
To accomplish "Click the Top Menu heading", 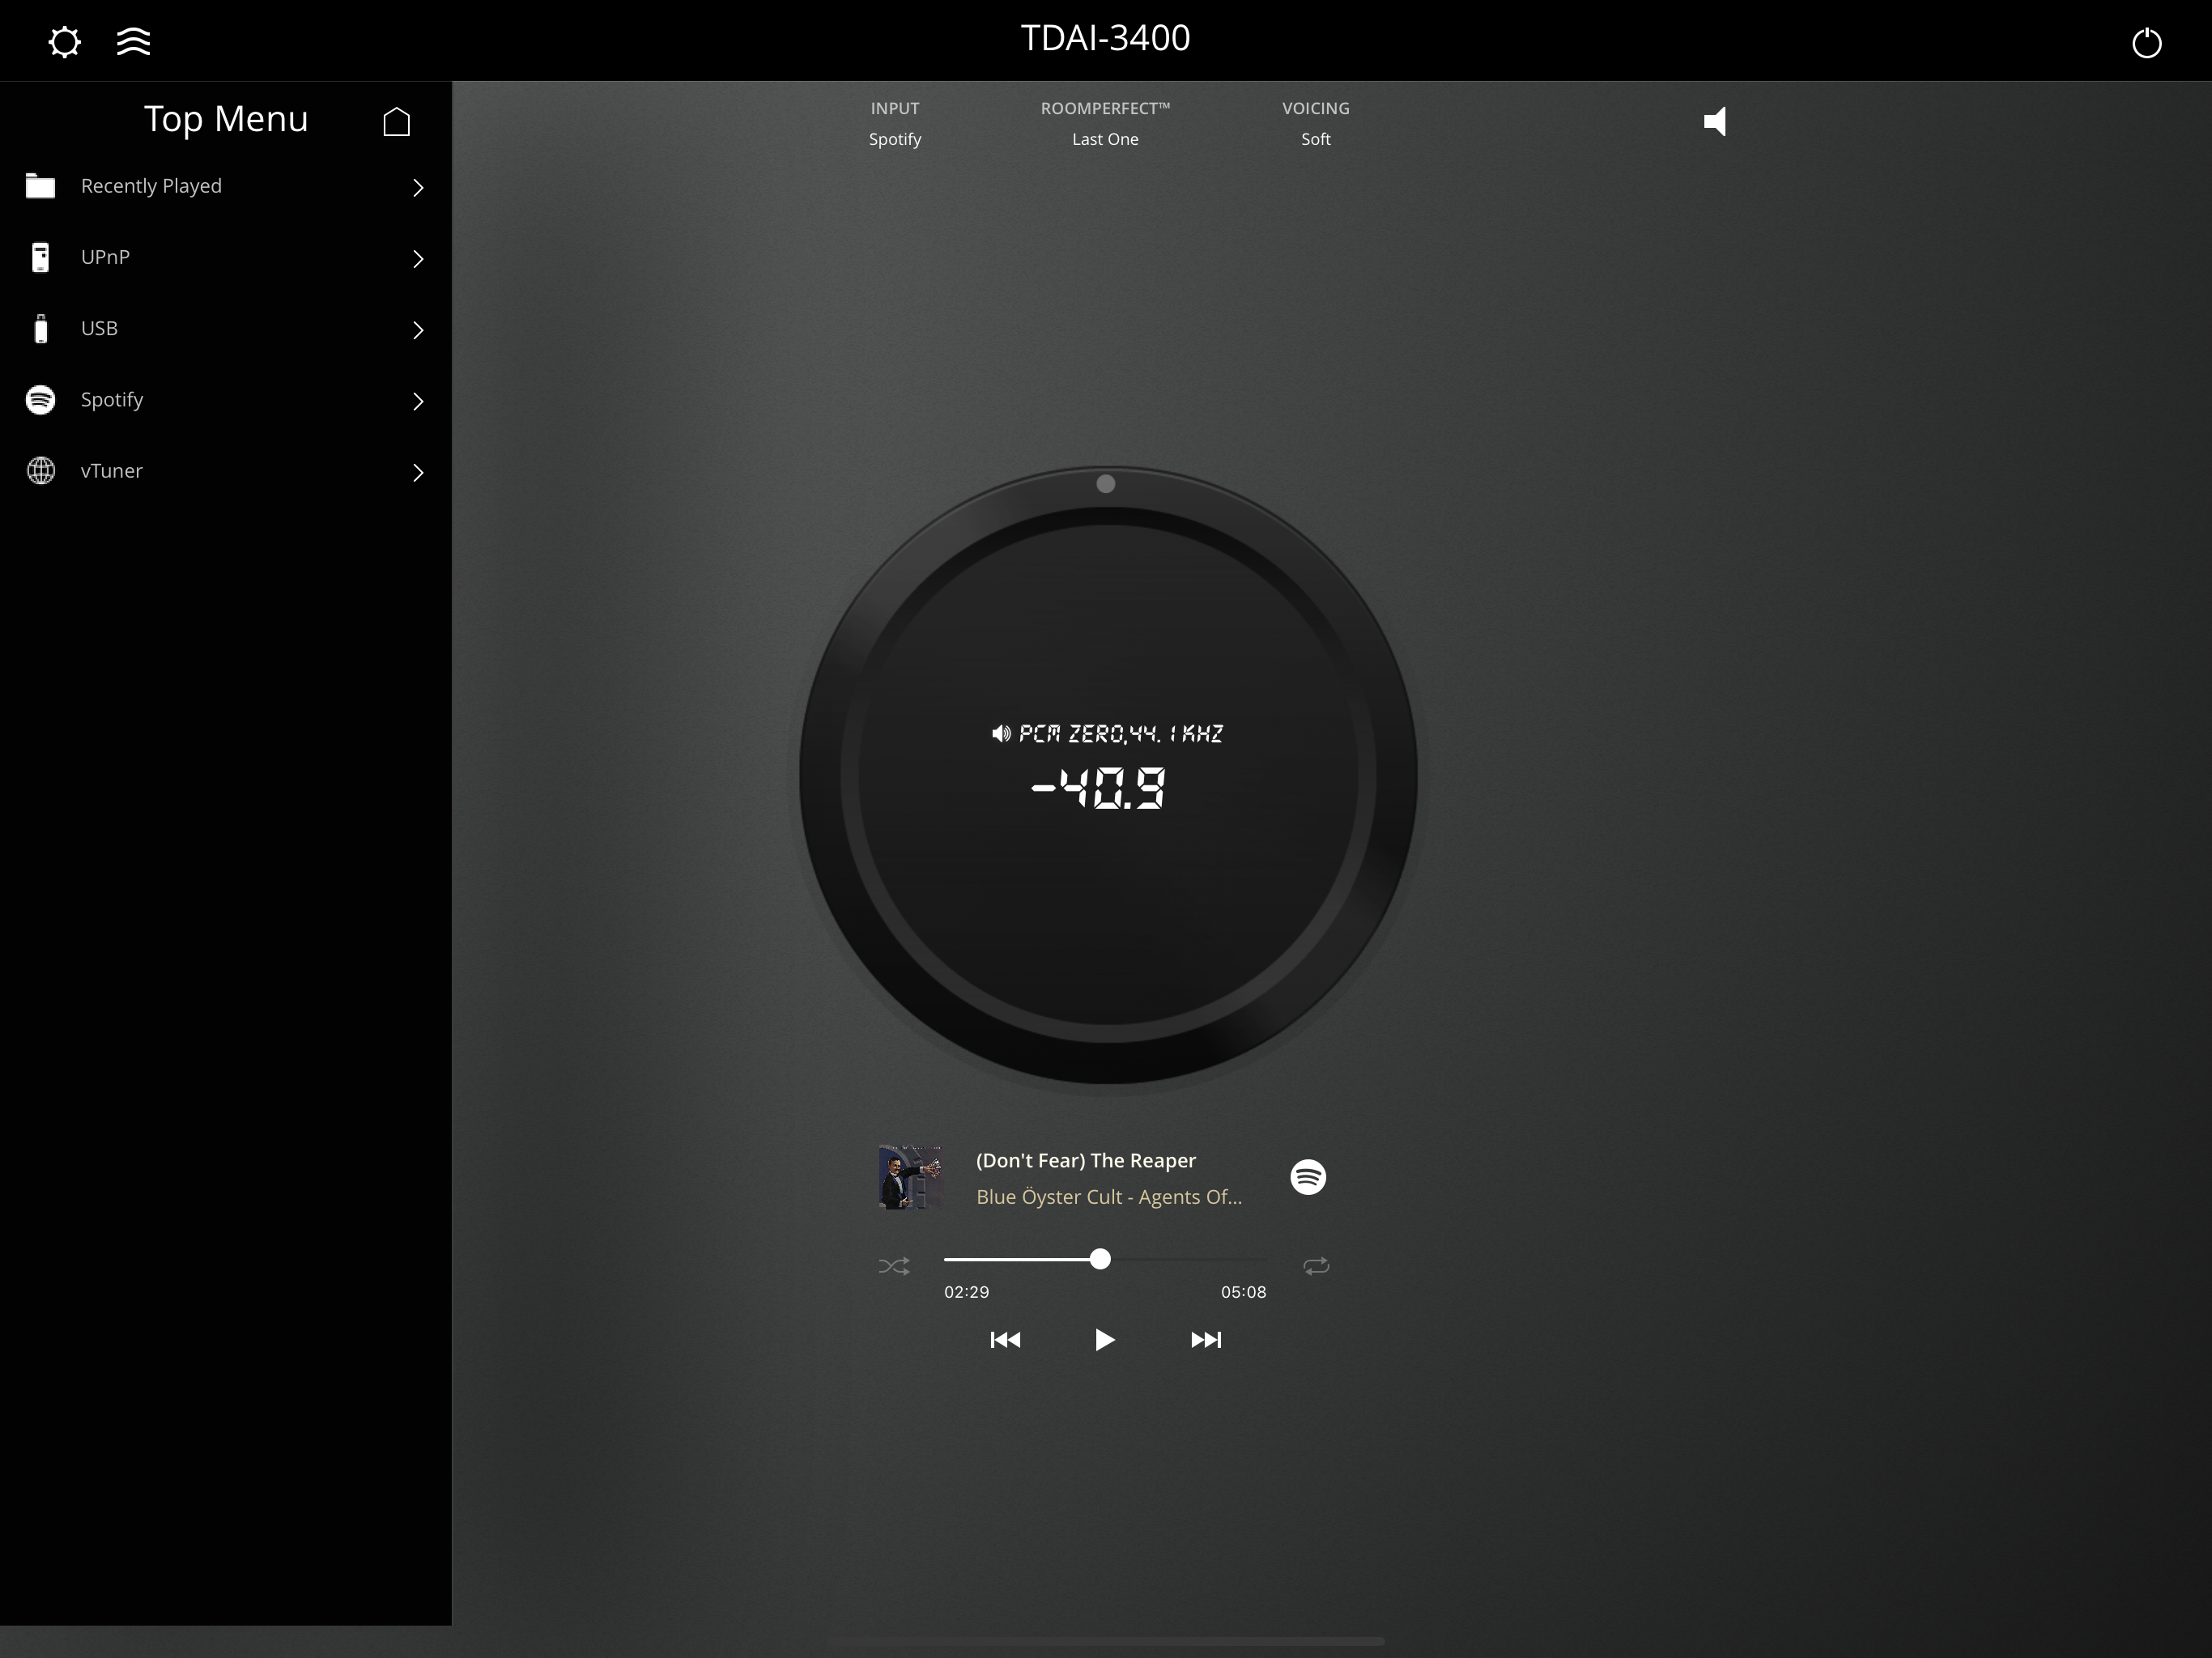I will point(226,119).
